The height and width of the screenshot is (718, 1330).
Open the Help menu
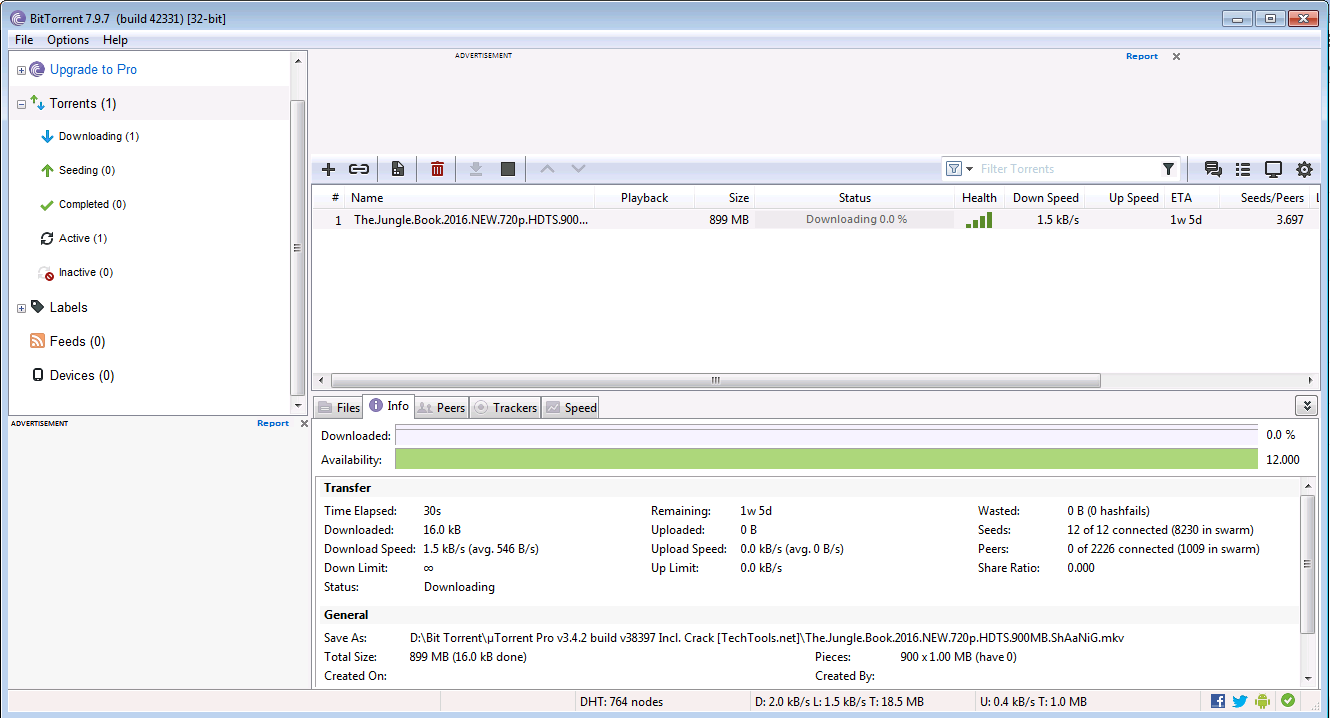click(x=115, y=40)
